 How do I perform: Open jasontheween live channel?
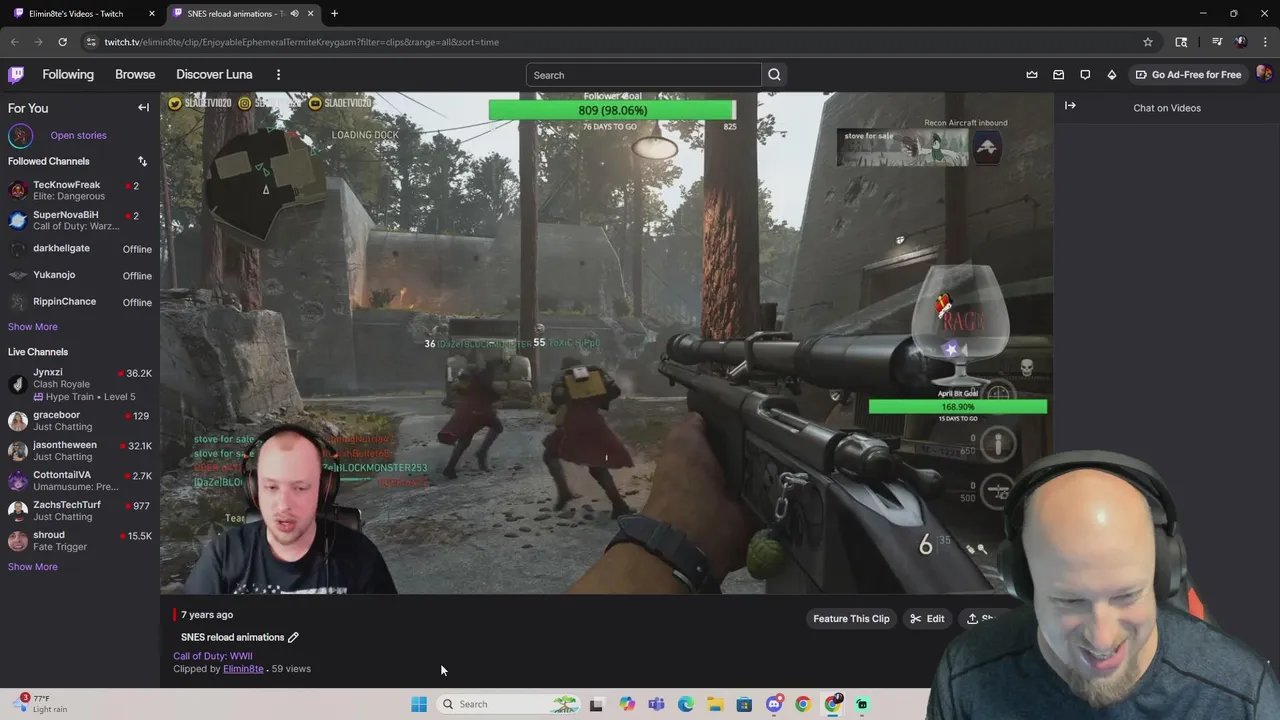tap(80, 450)
